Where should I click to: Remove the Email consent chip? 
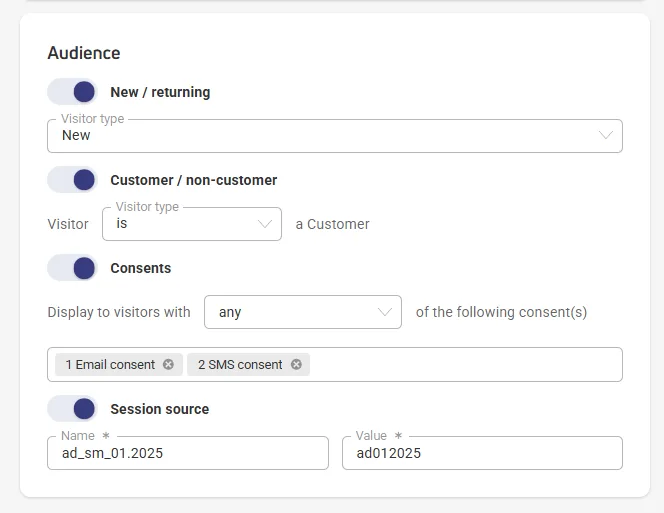169,364
